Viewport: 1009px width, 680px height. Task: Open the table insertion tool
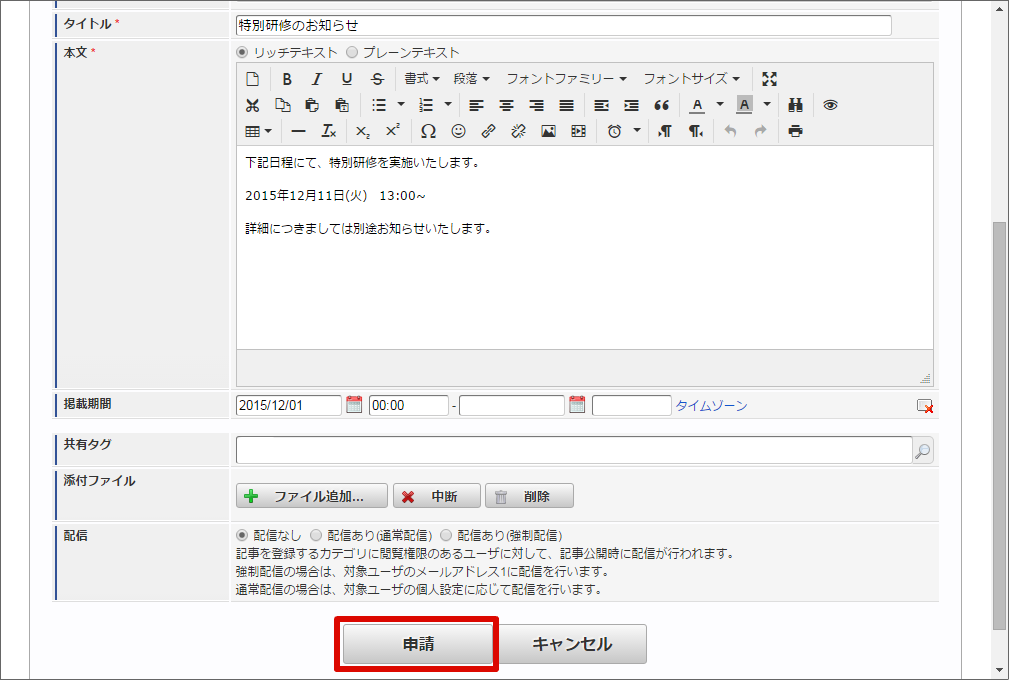253,131
